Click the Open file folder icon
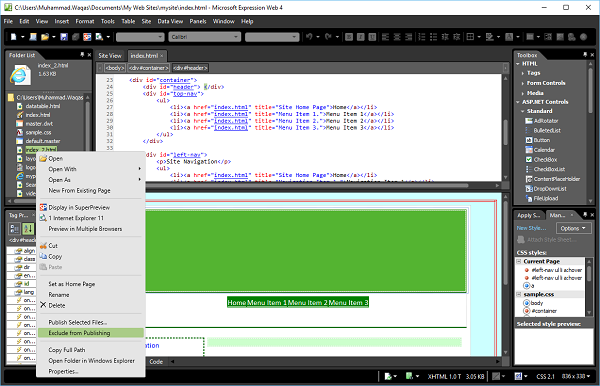The height and width of the screenshot is (386, 600). click(45, 37)
